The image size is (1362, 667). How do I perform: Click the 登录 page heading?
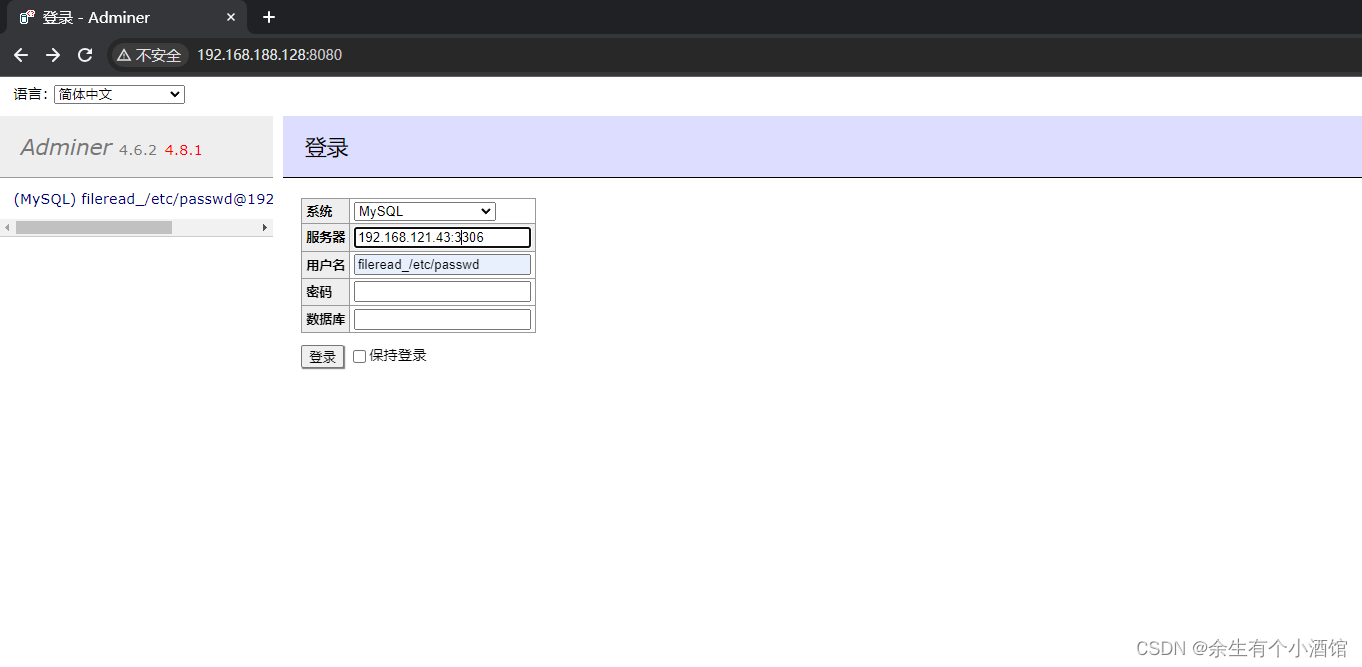coord(326,148)
